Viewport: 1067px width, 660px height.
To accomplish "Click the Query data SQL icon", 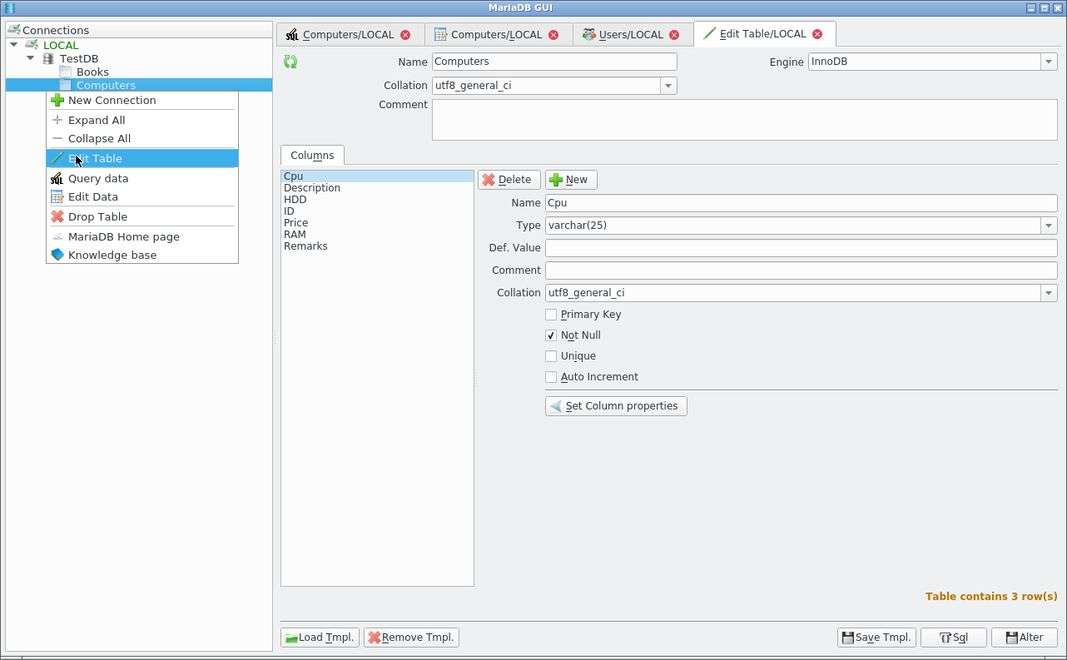I will click(57, 179).
